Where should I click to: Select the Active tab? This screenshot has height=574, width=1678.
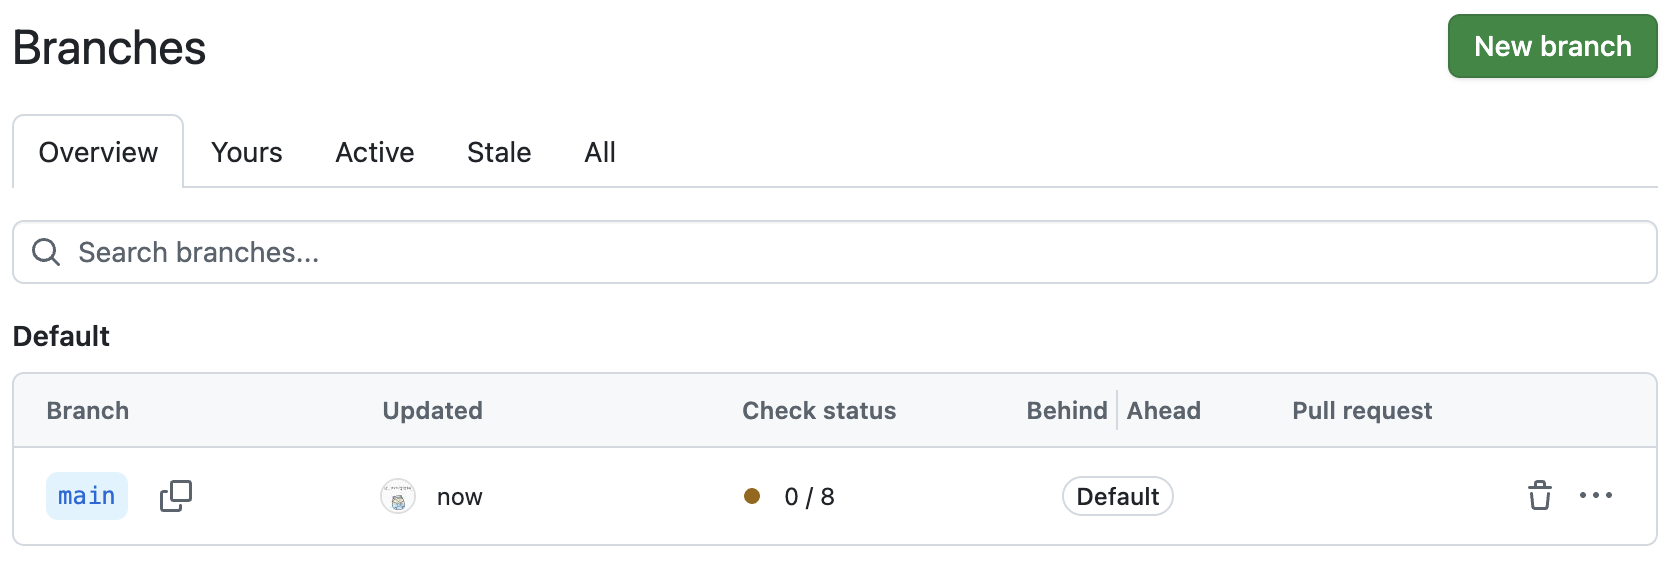tap(375, 152)
